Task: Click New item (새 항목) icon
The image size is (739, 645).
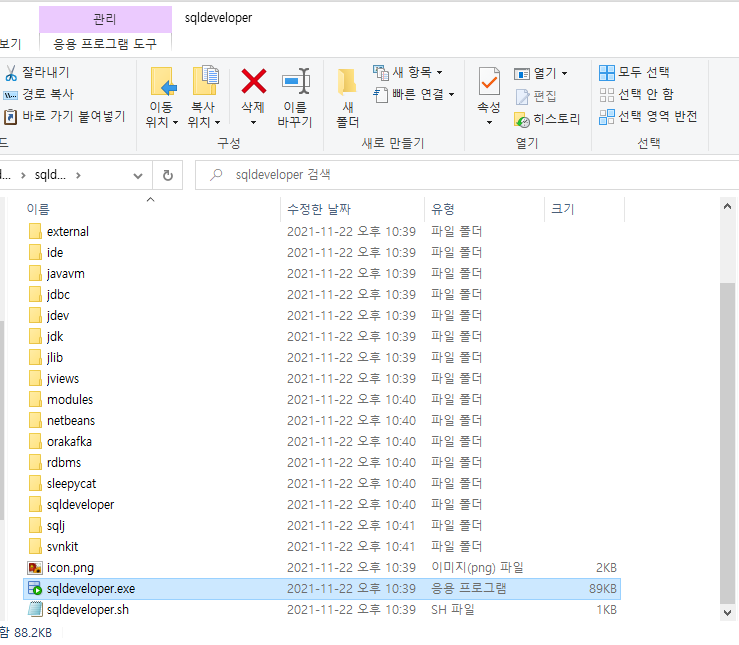Action: click(381, 72)
